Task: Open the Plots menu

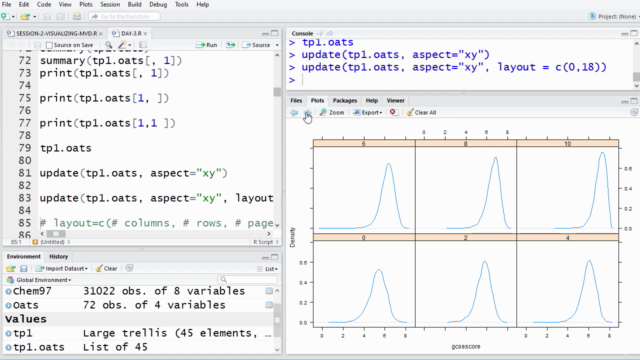Action: click(x=86, y=4)
